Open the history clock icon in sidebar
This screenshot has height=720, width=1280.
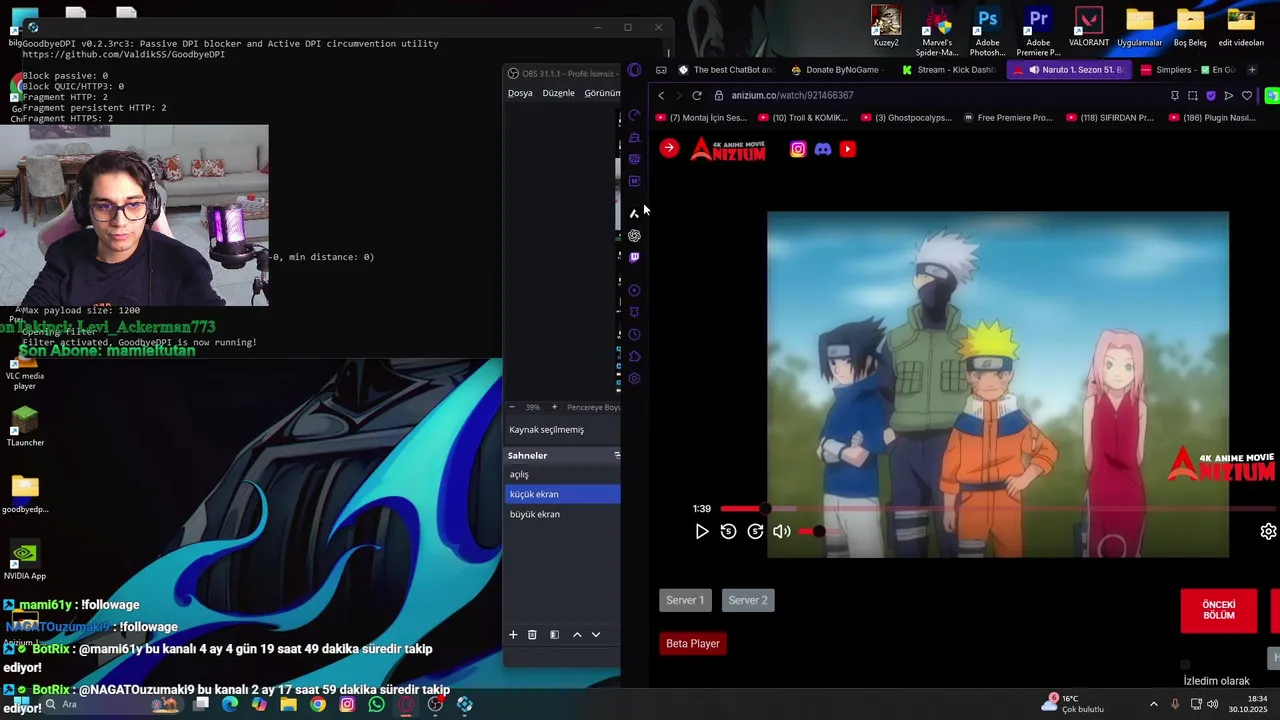pos(634,335)
